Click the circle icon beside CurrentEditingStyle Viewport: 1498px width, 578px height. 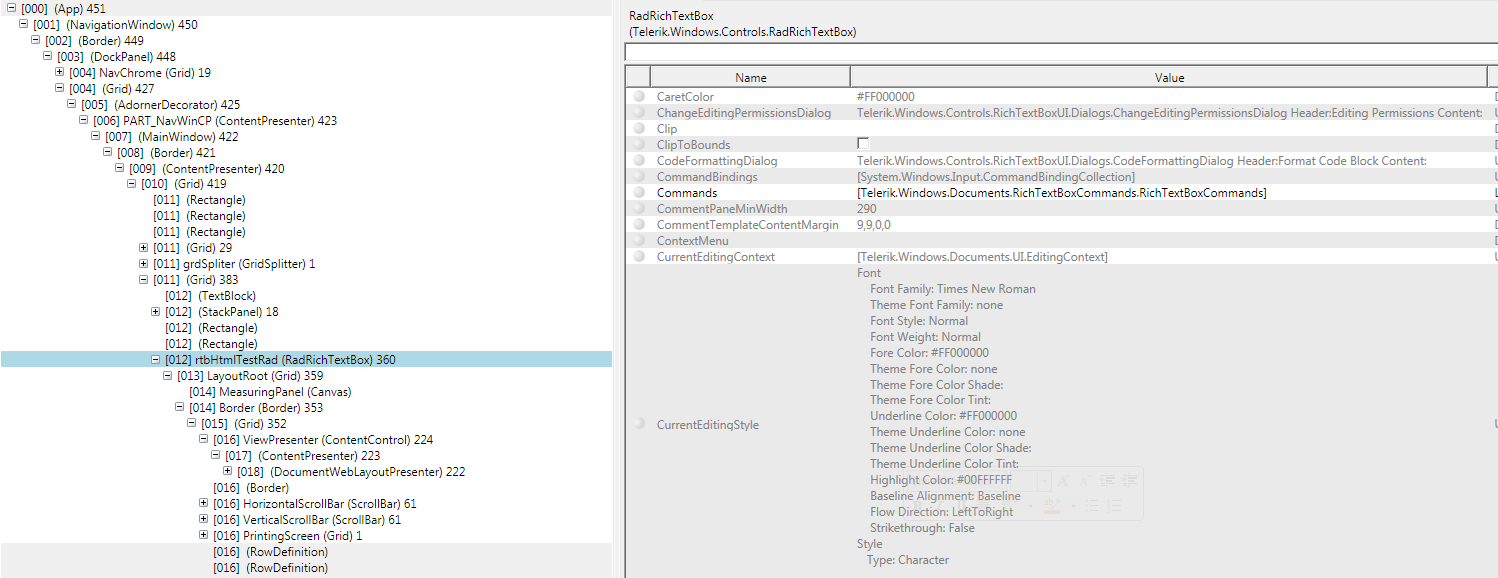pyautogui.click(x=638, y=425)
